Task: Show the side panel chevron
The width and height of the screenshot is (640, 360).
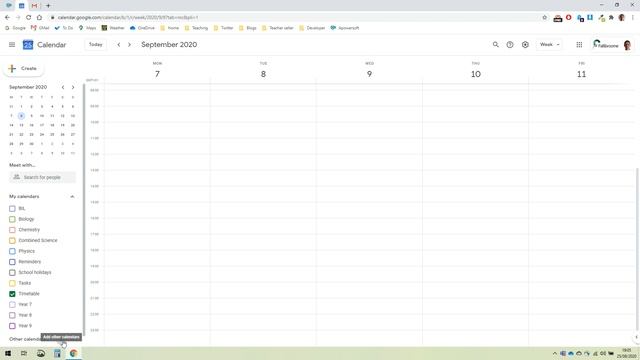Action: (636, 337)
